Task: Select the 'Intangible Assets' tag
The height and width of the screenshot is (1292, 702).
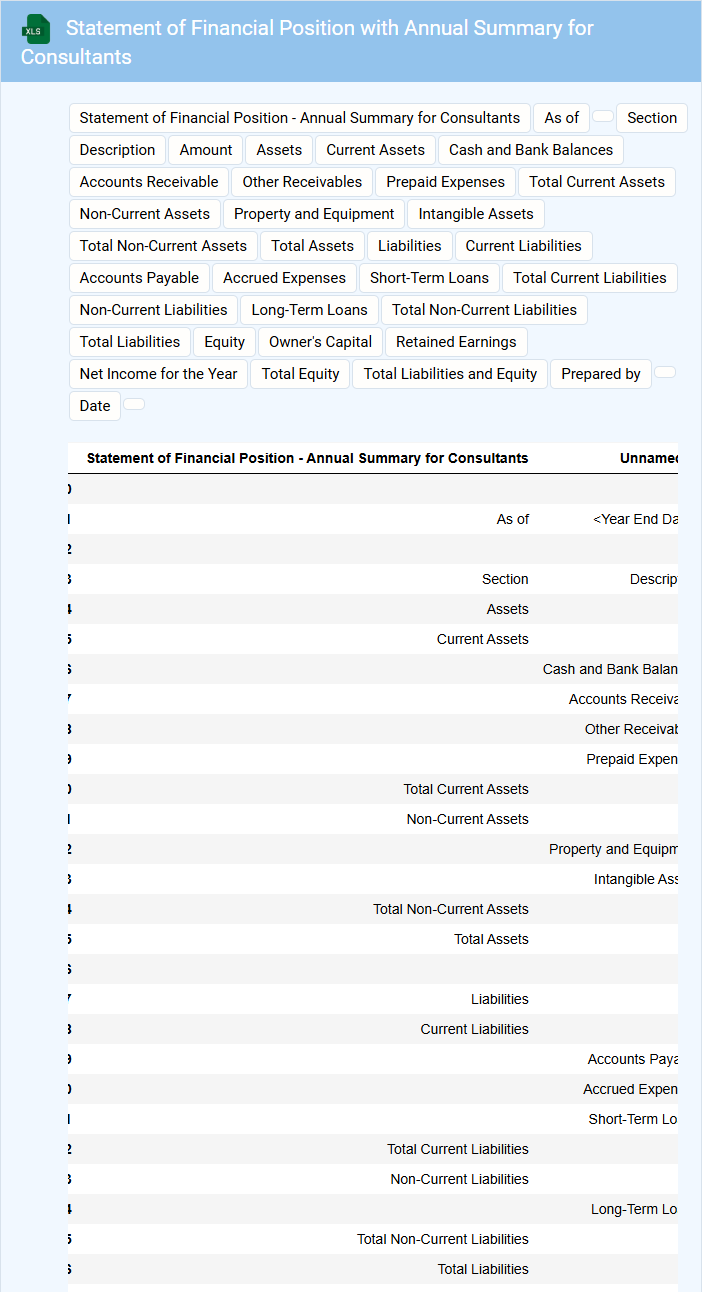Action: [x=475, y=214]
